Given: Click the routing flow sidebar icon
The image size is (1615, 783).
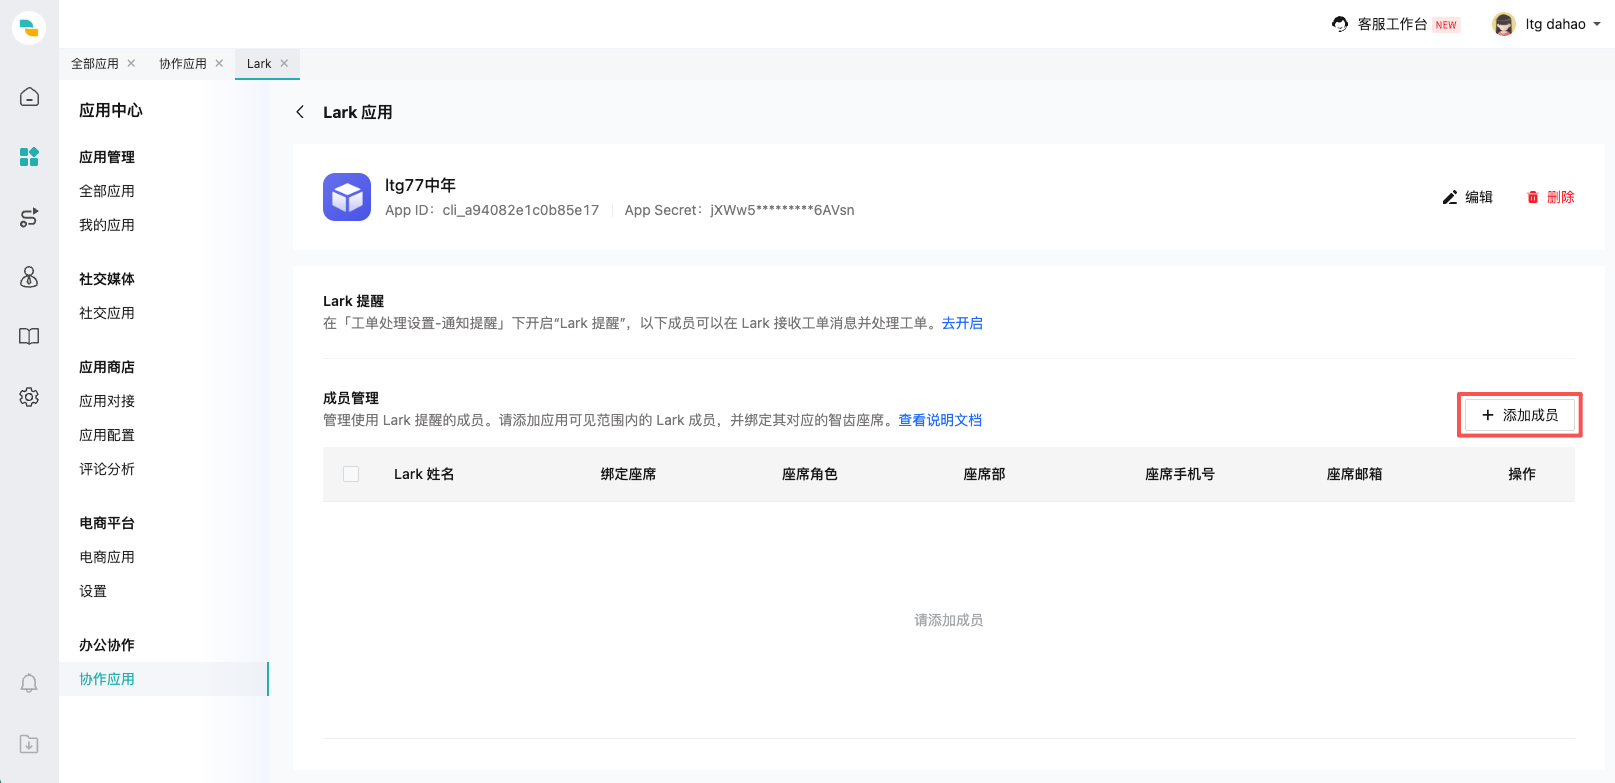Looking at the screenshot, I should (29, 217).
